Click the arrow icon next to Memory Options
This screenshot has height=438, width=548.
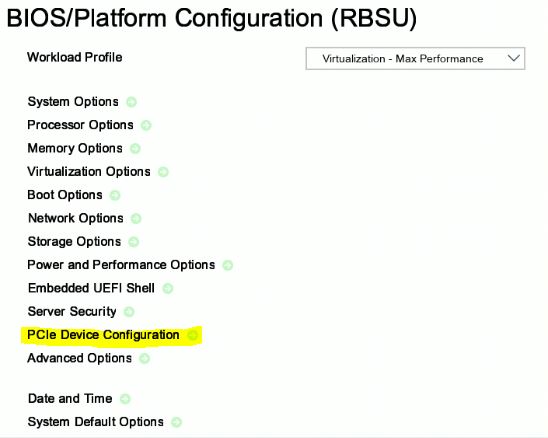(135, 149)
